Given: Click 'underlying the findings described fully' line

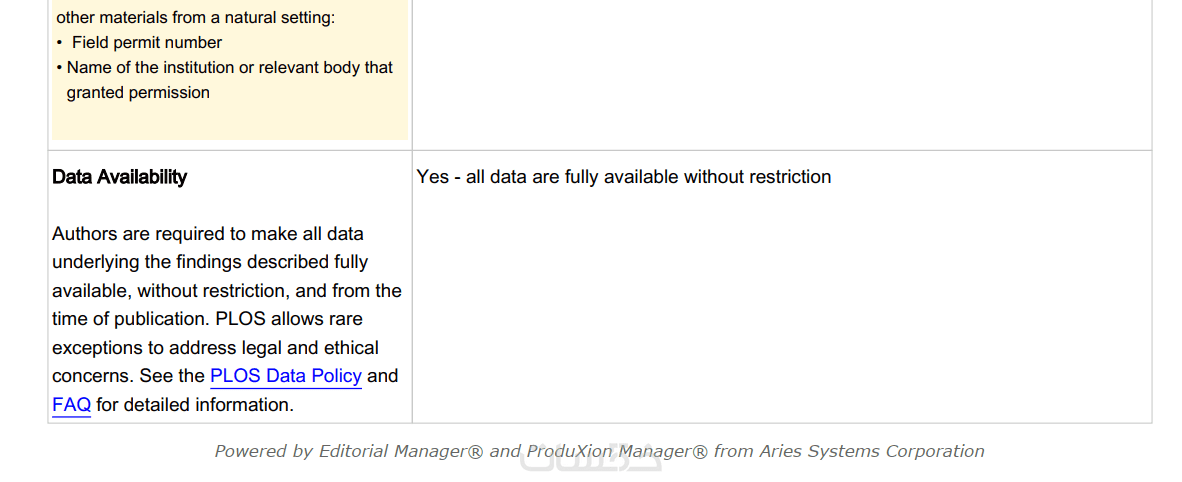Looking at the screenshot, I should [x=210, y=262].
